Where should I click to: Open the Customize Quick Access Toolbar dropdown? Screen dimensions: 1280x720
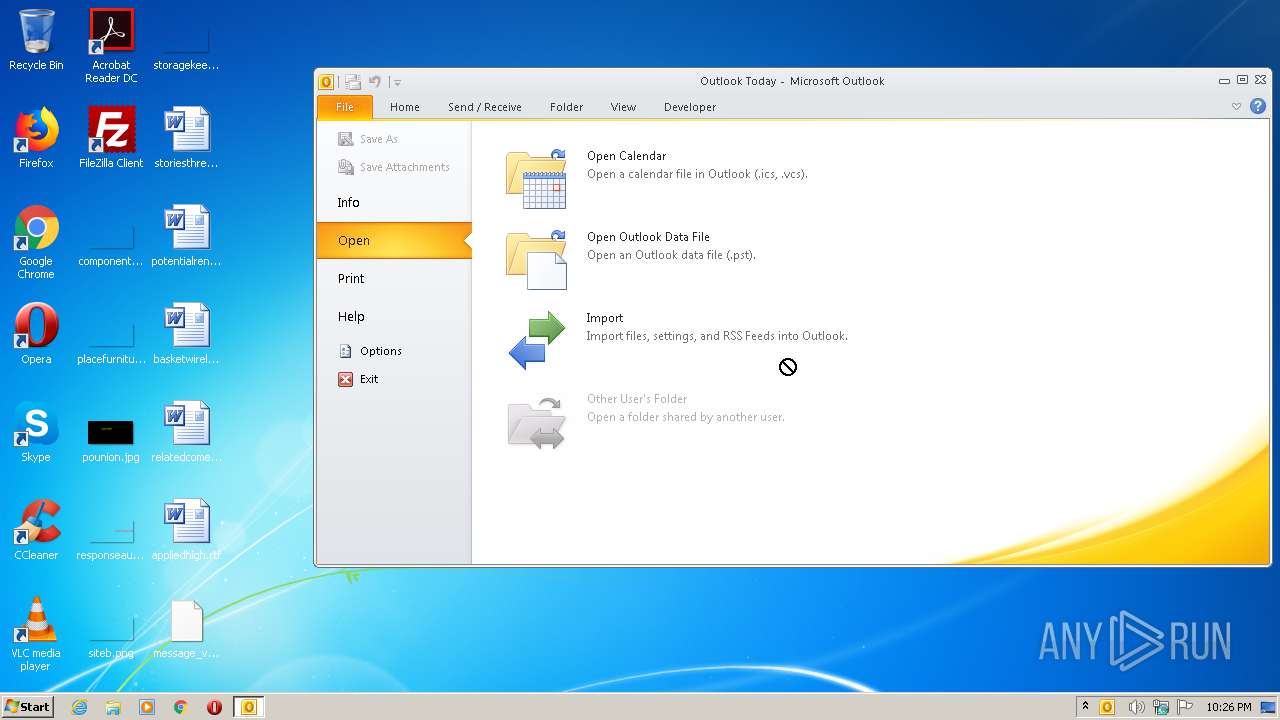click(397, 82)
